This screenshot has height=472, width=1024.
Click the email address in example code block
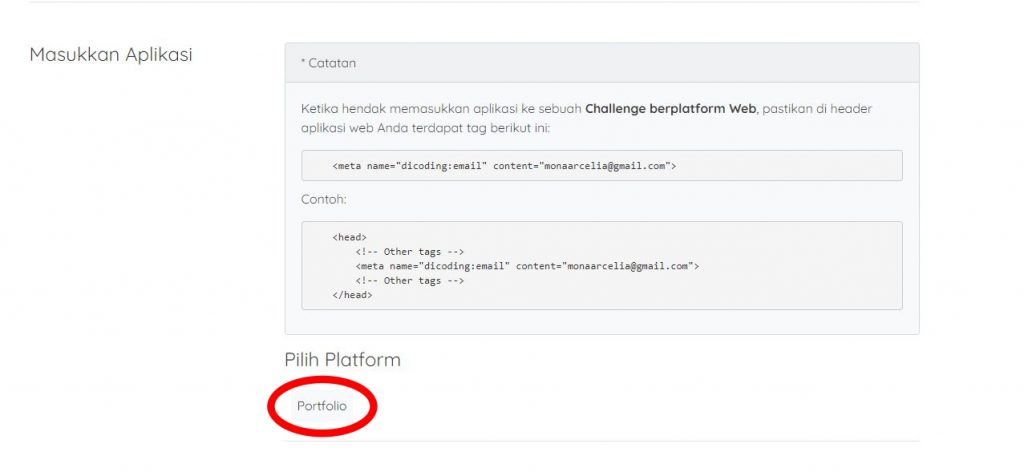[x=628, y=266]
